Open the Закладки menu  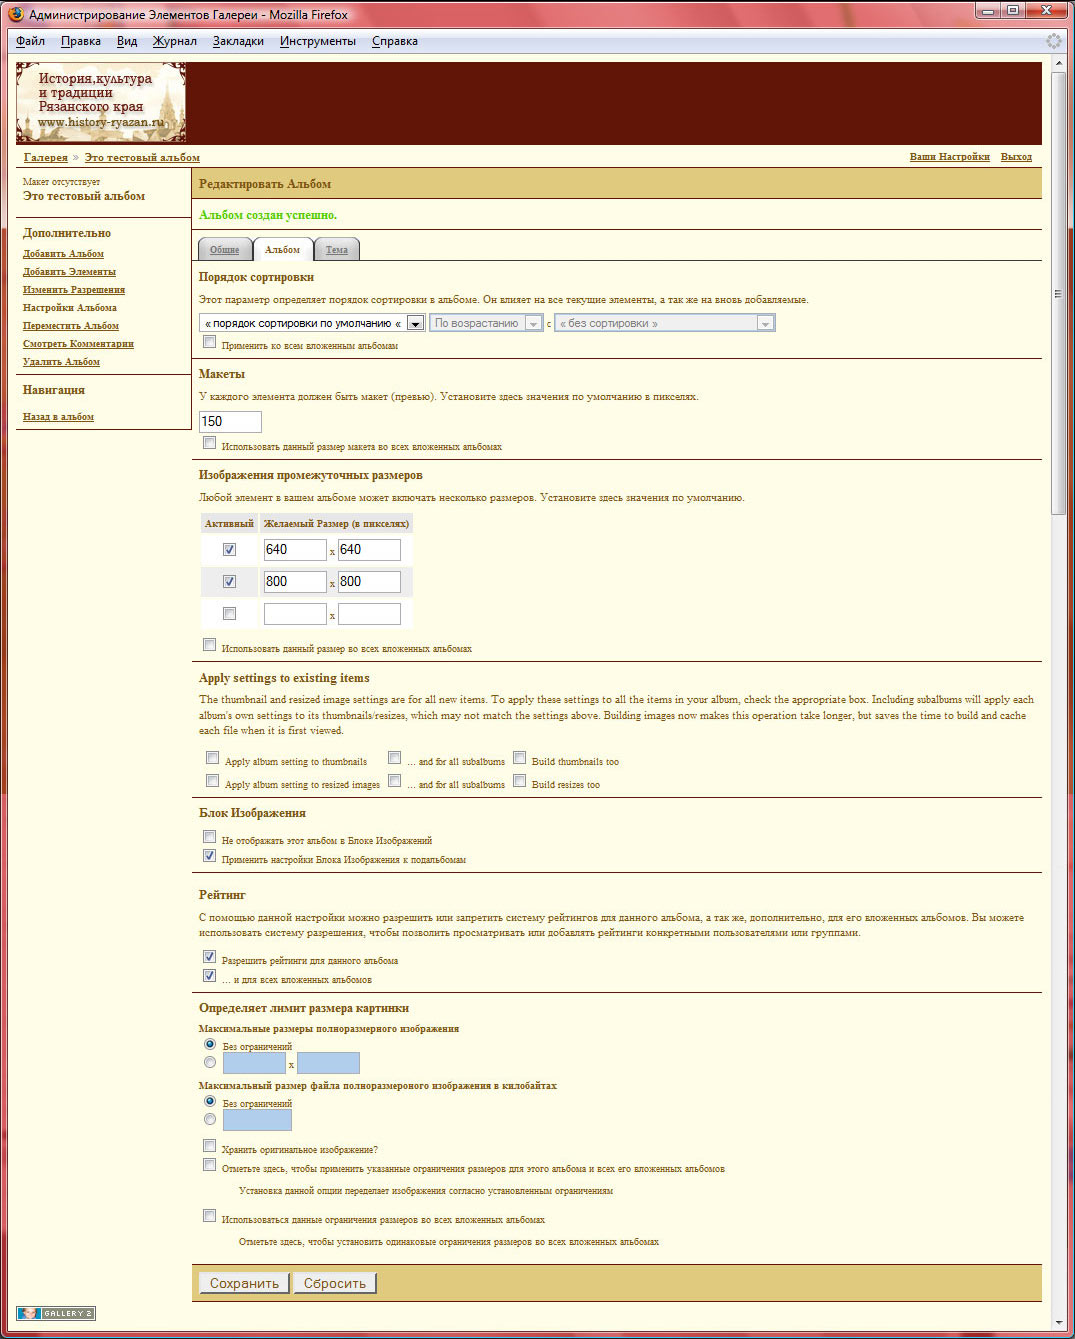click(238, 41)
